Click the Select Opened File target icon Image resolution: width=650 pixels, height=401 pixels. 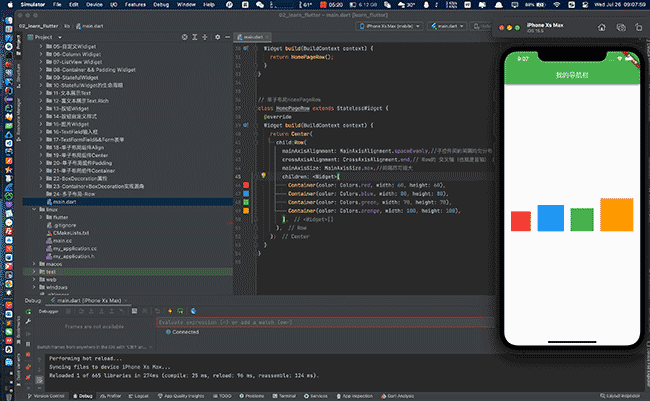[184, 37]
